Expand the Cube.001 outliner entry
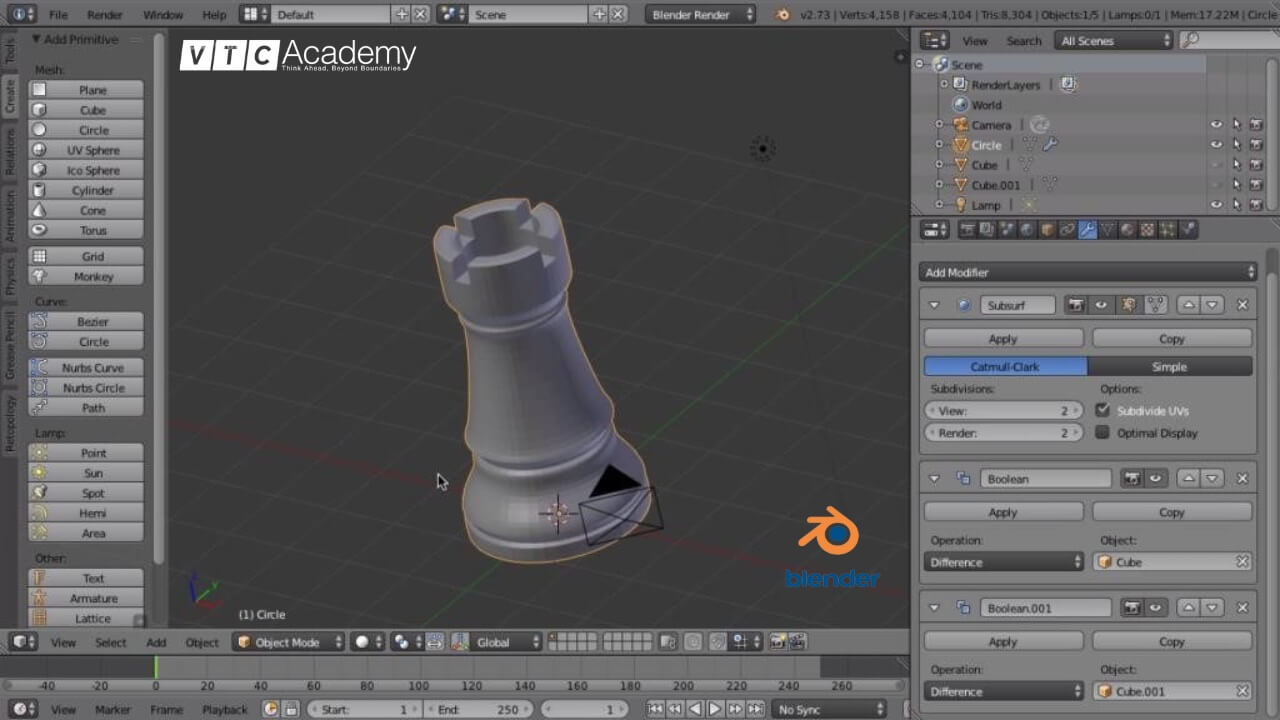 point(940,184)
